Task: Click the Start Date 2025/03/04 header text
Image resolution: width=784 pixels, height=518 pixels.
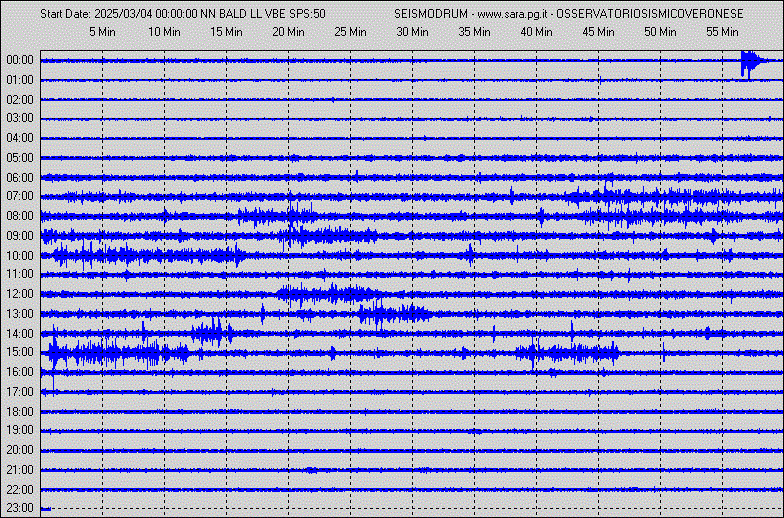Action: pos(98,14)
